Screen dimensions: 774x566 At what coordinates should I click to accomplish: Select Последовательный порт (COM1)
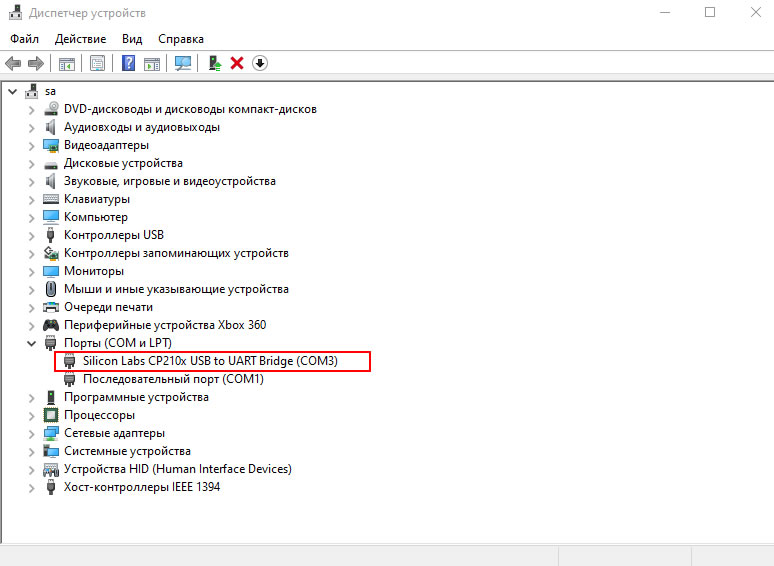click(173, 379)
